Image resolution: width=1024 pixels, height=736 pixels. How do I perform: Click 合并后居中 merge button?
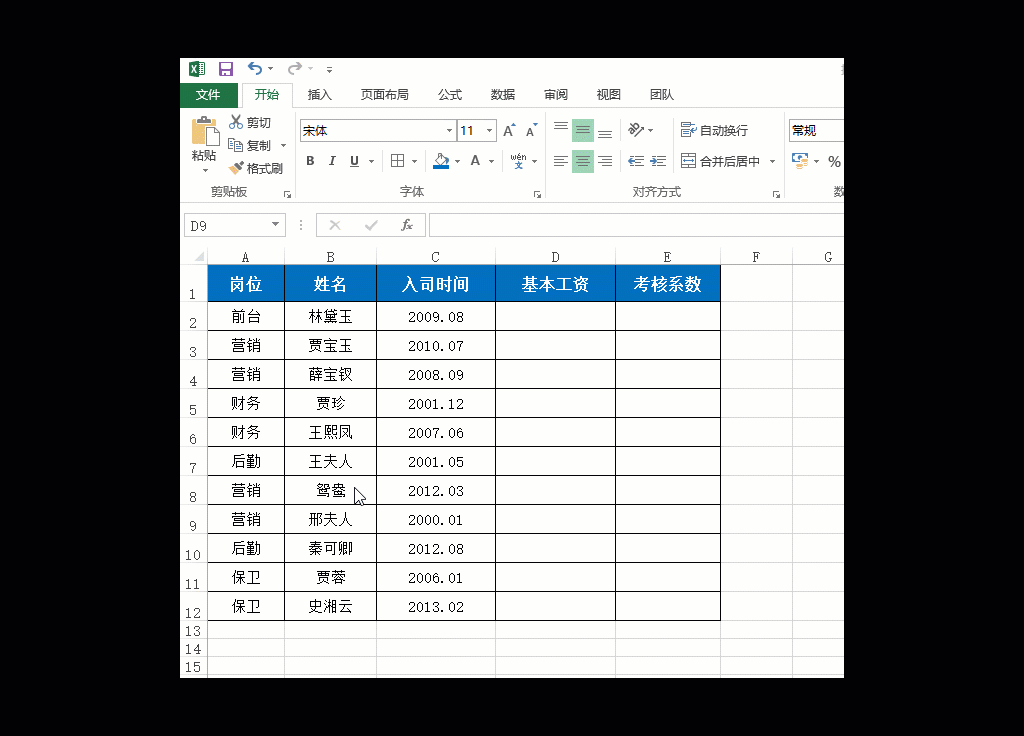click(x=720, y=161)
